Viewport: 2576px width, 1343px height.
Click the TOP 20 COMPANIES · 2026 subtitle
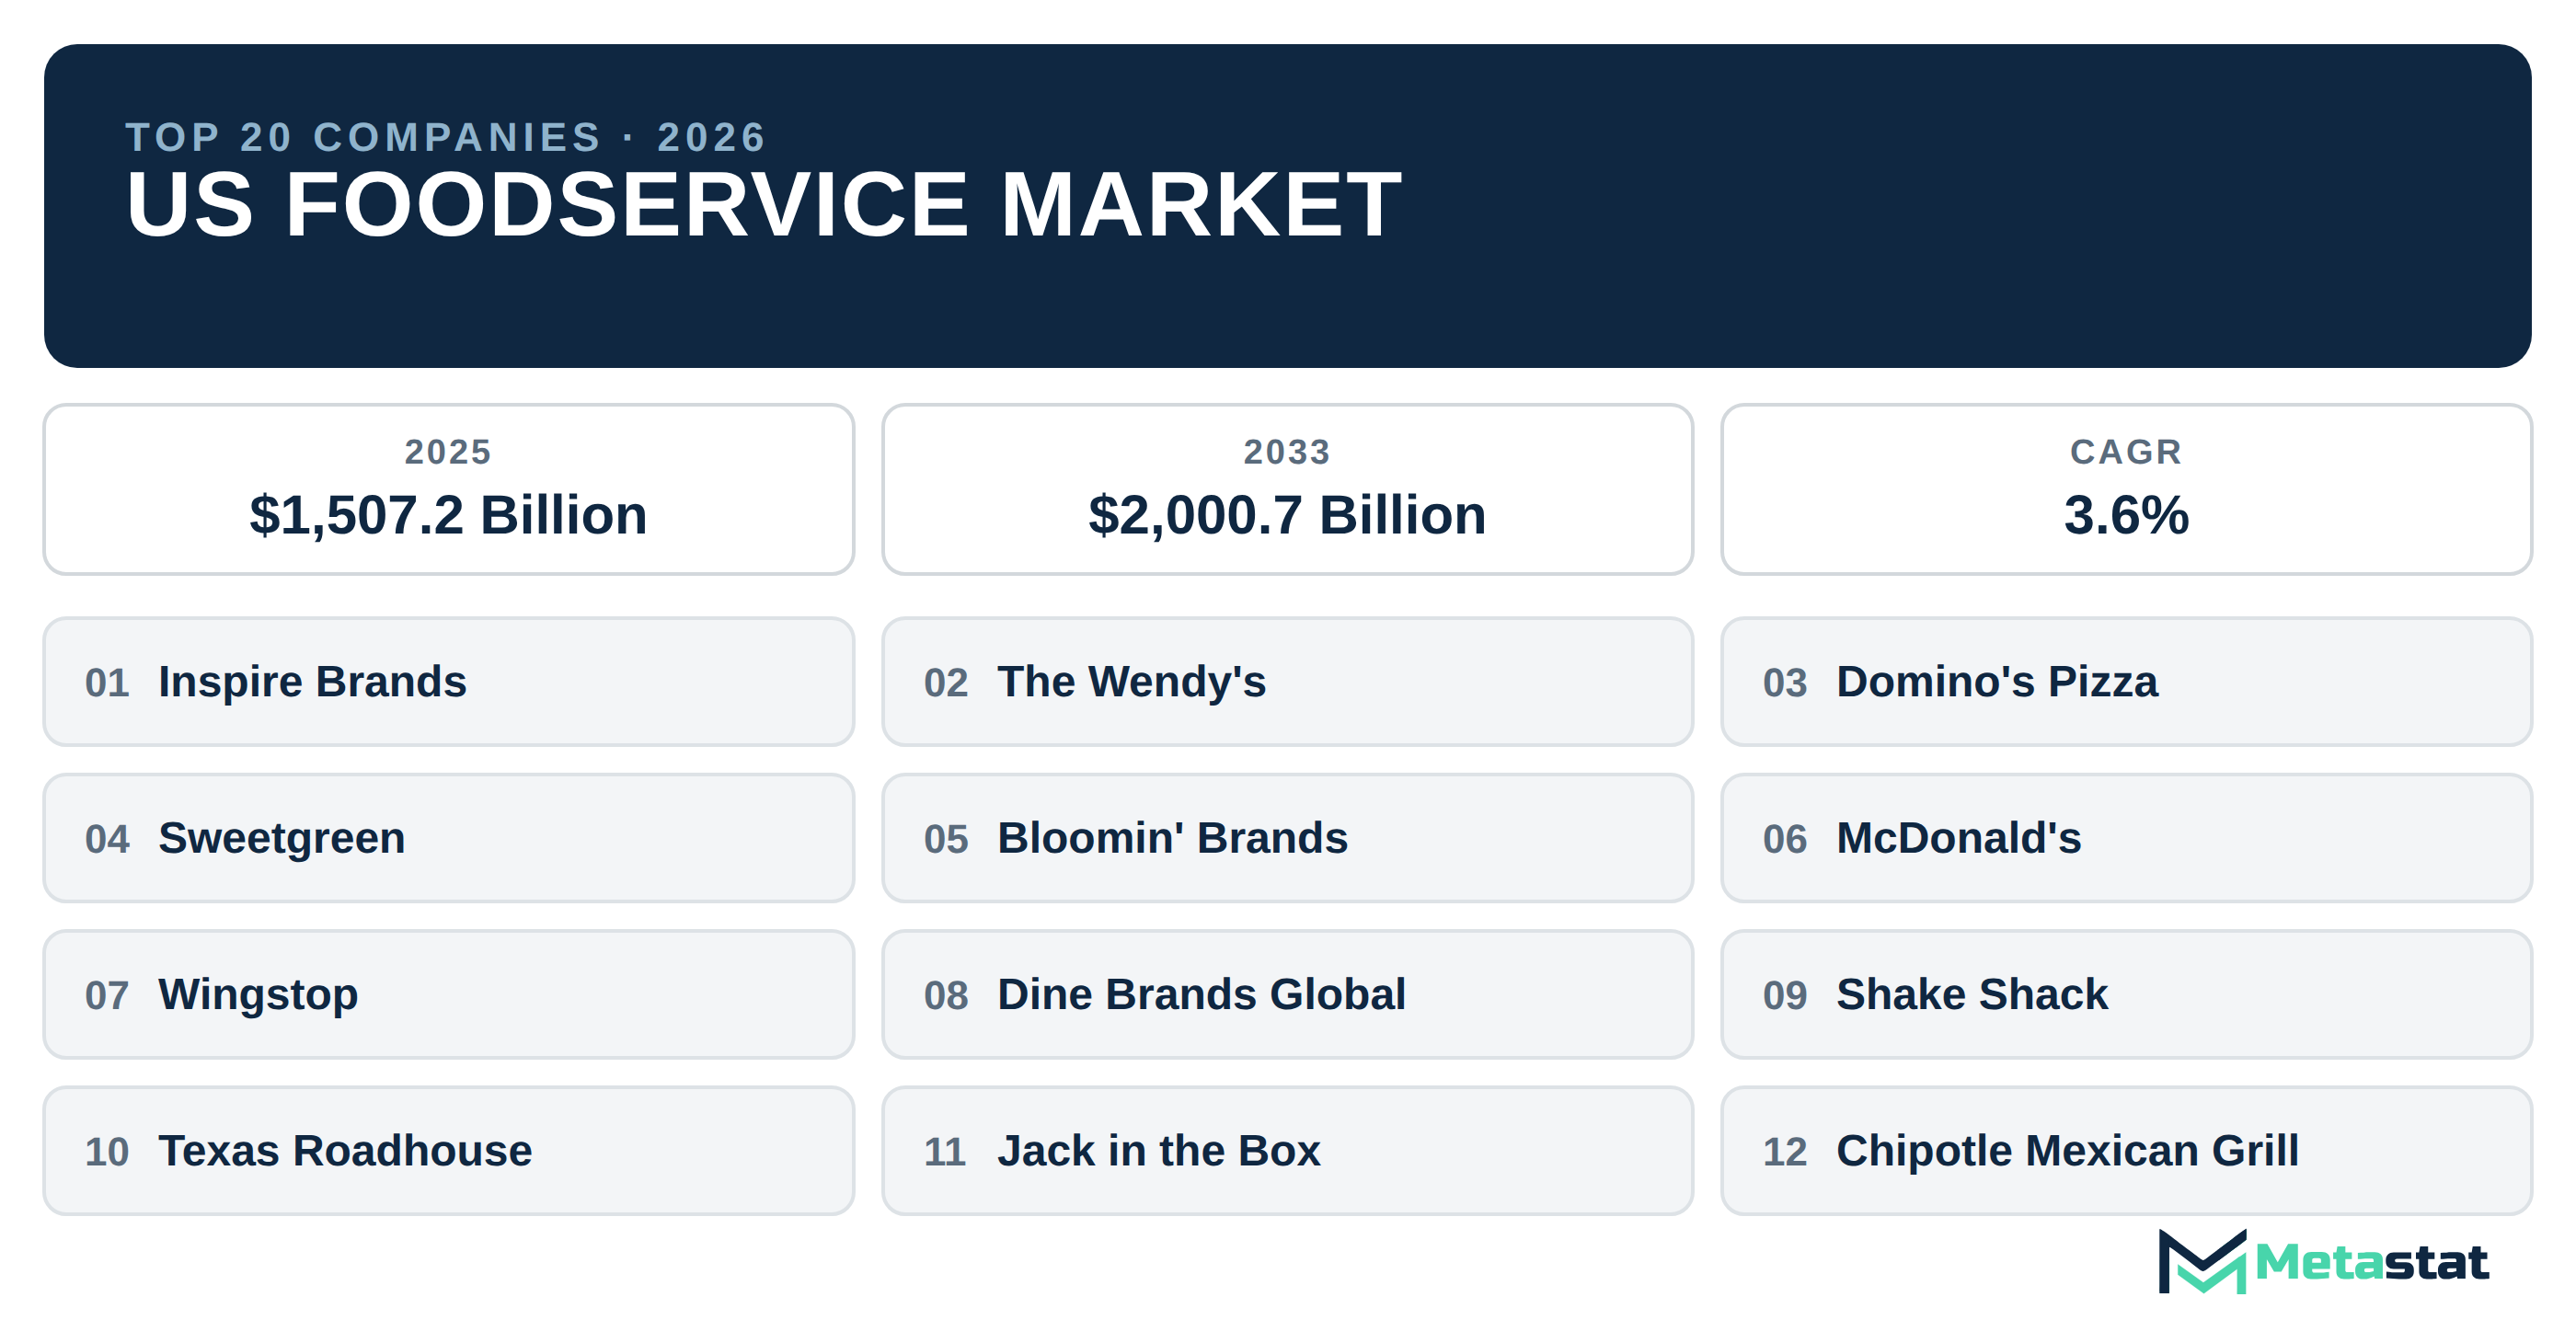(446, 137)
